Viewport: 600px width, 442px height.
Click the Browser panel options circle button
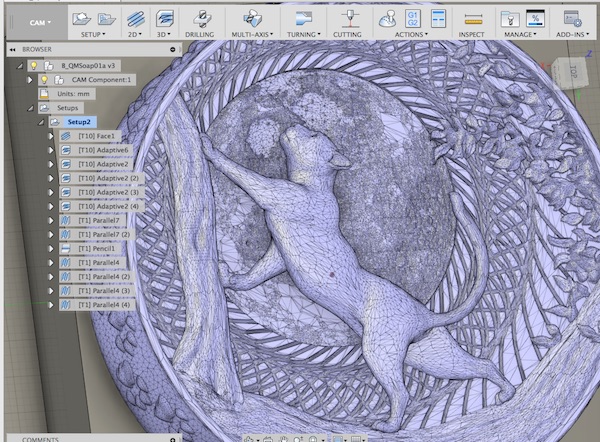point(173,49)
